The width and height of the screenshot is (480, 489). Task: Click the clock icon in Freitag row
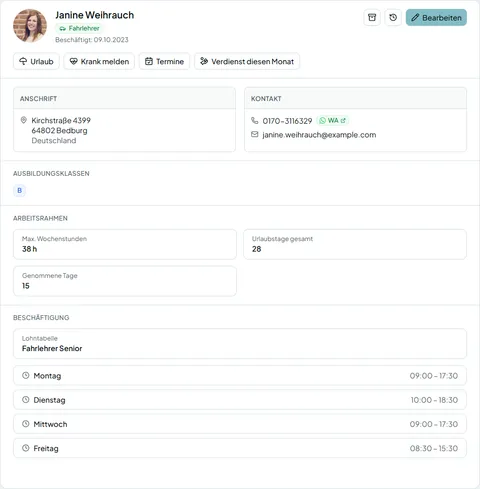coord(26,448)
